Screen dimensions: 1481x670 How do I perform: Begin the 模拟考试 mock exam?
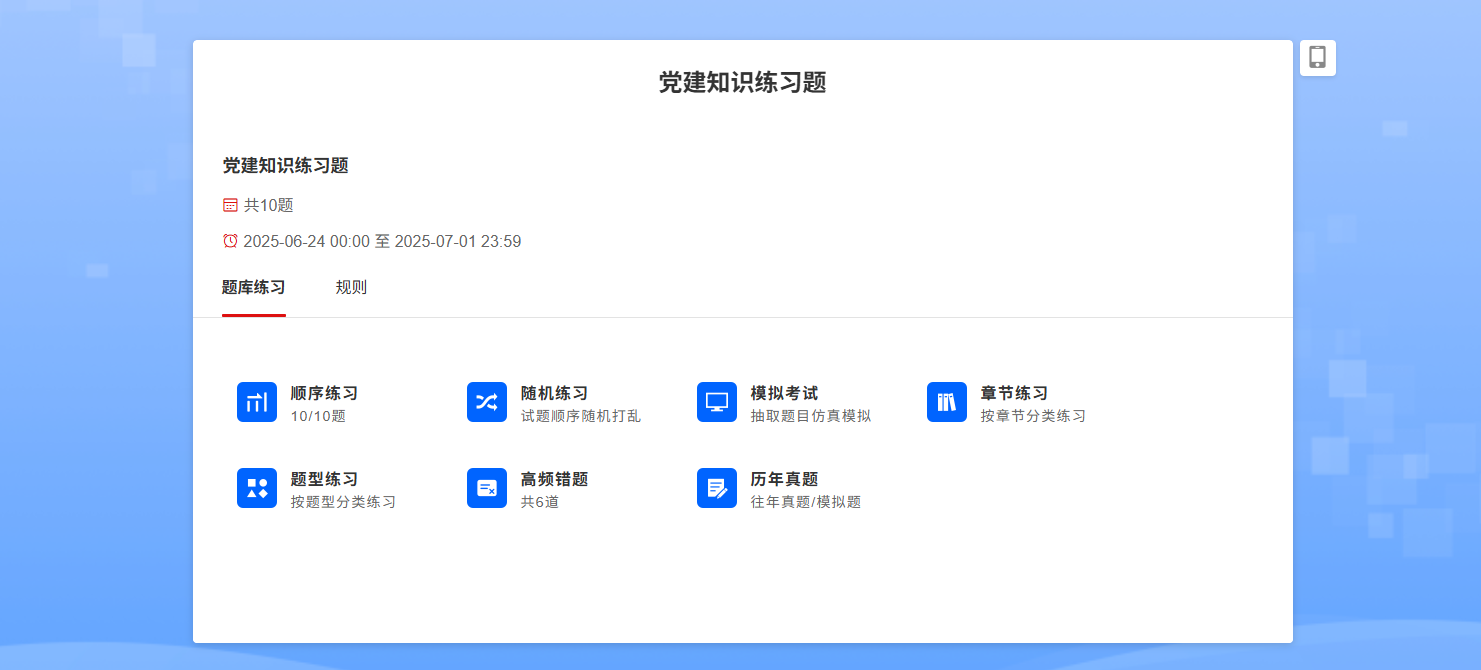(x=784, y=393)
